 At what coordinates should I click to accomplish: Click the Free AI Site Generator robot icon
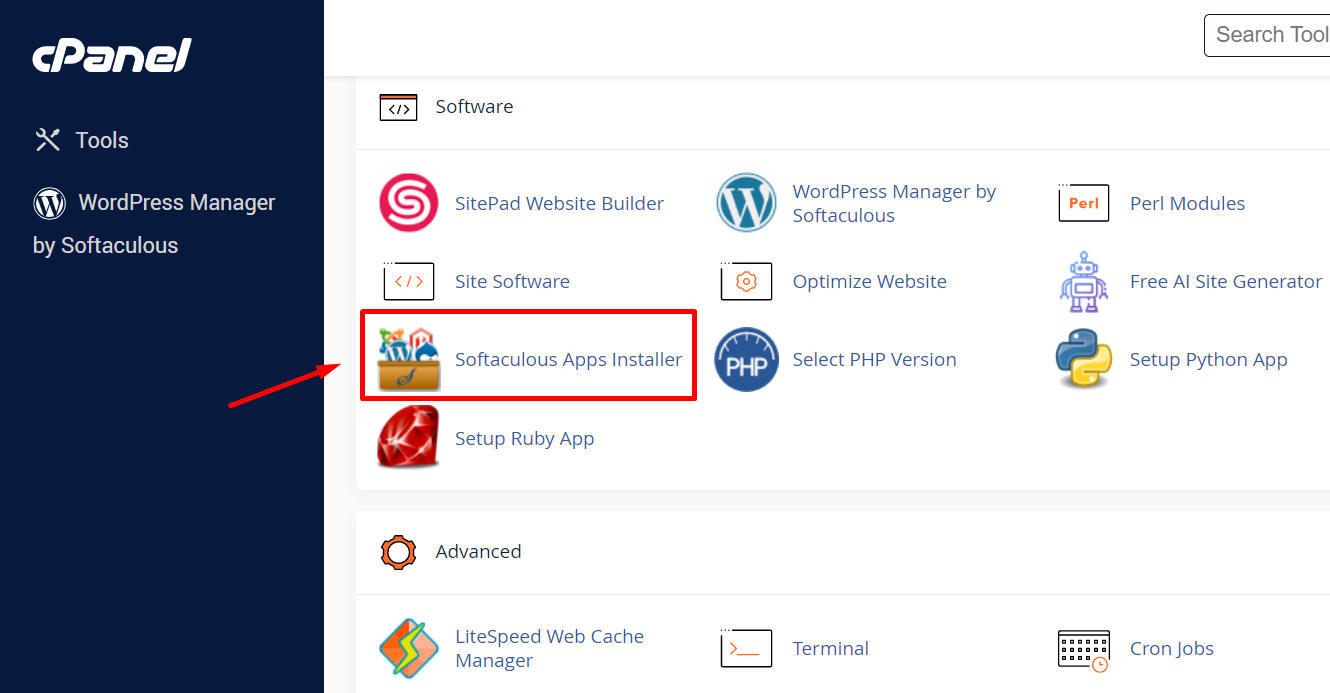point(1084,281)
